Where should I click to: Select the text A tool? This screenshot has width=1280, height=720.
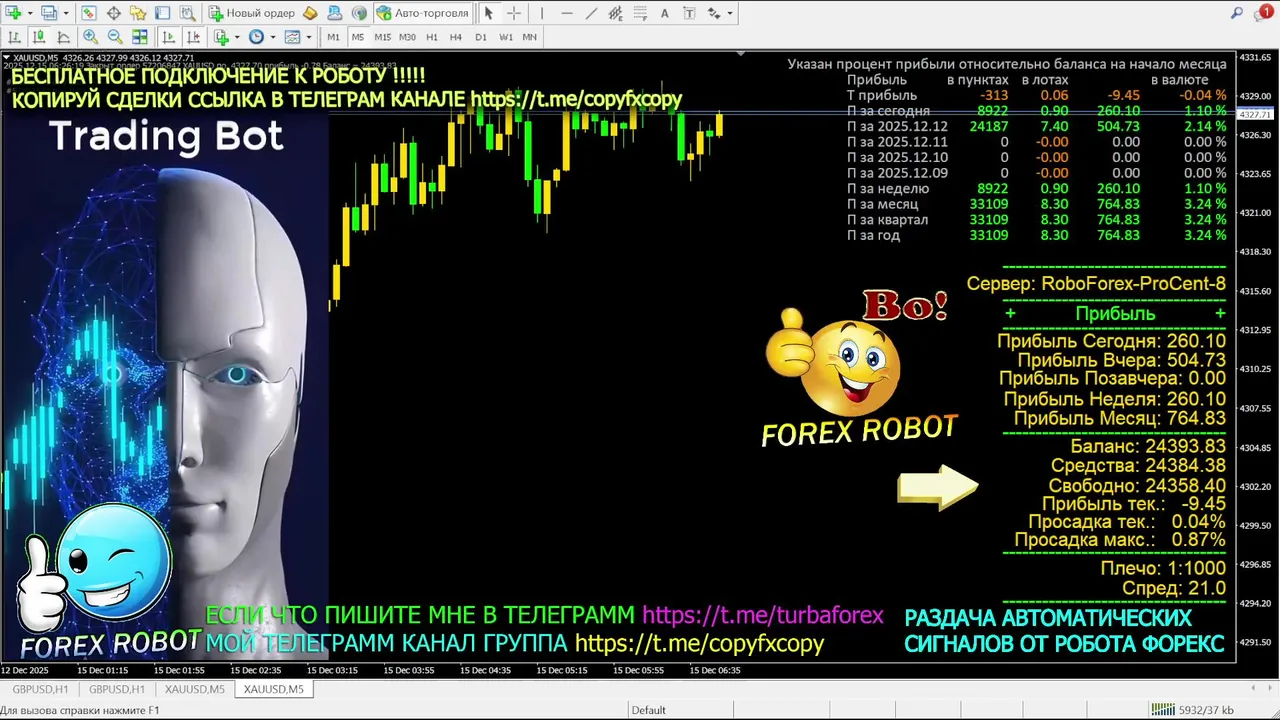[665, 13]
